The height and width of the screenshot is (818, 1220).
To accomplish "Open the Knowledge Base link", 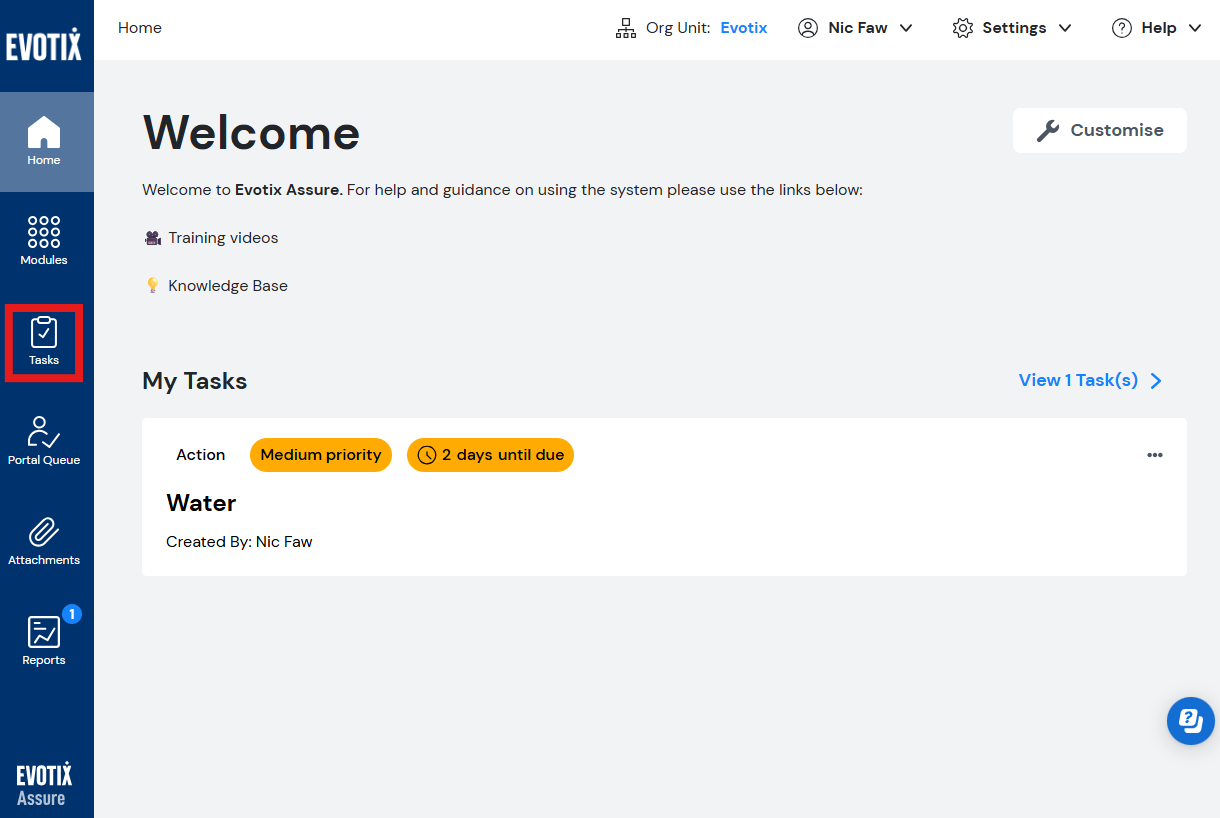I will 228,286.
